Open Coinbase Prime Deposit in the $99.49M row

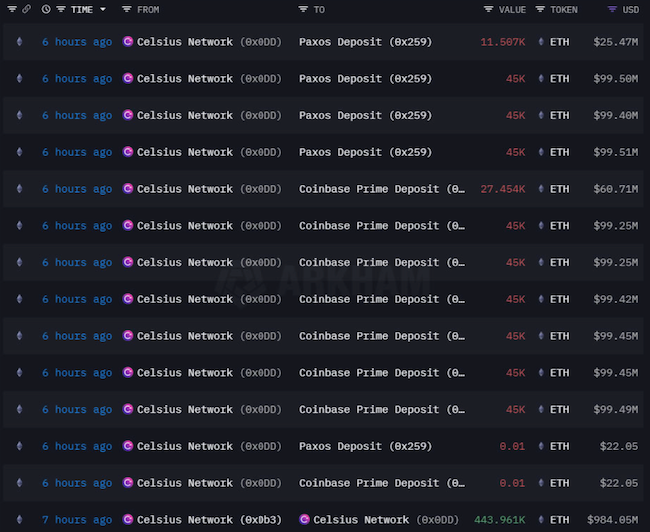click(x=382, y=410)
